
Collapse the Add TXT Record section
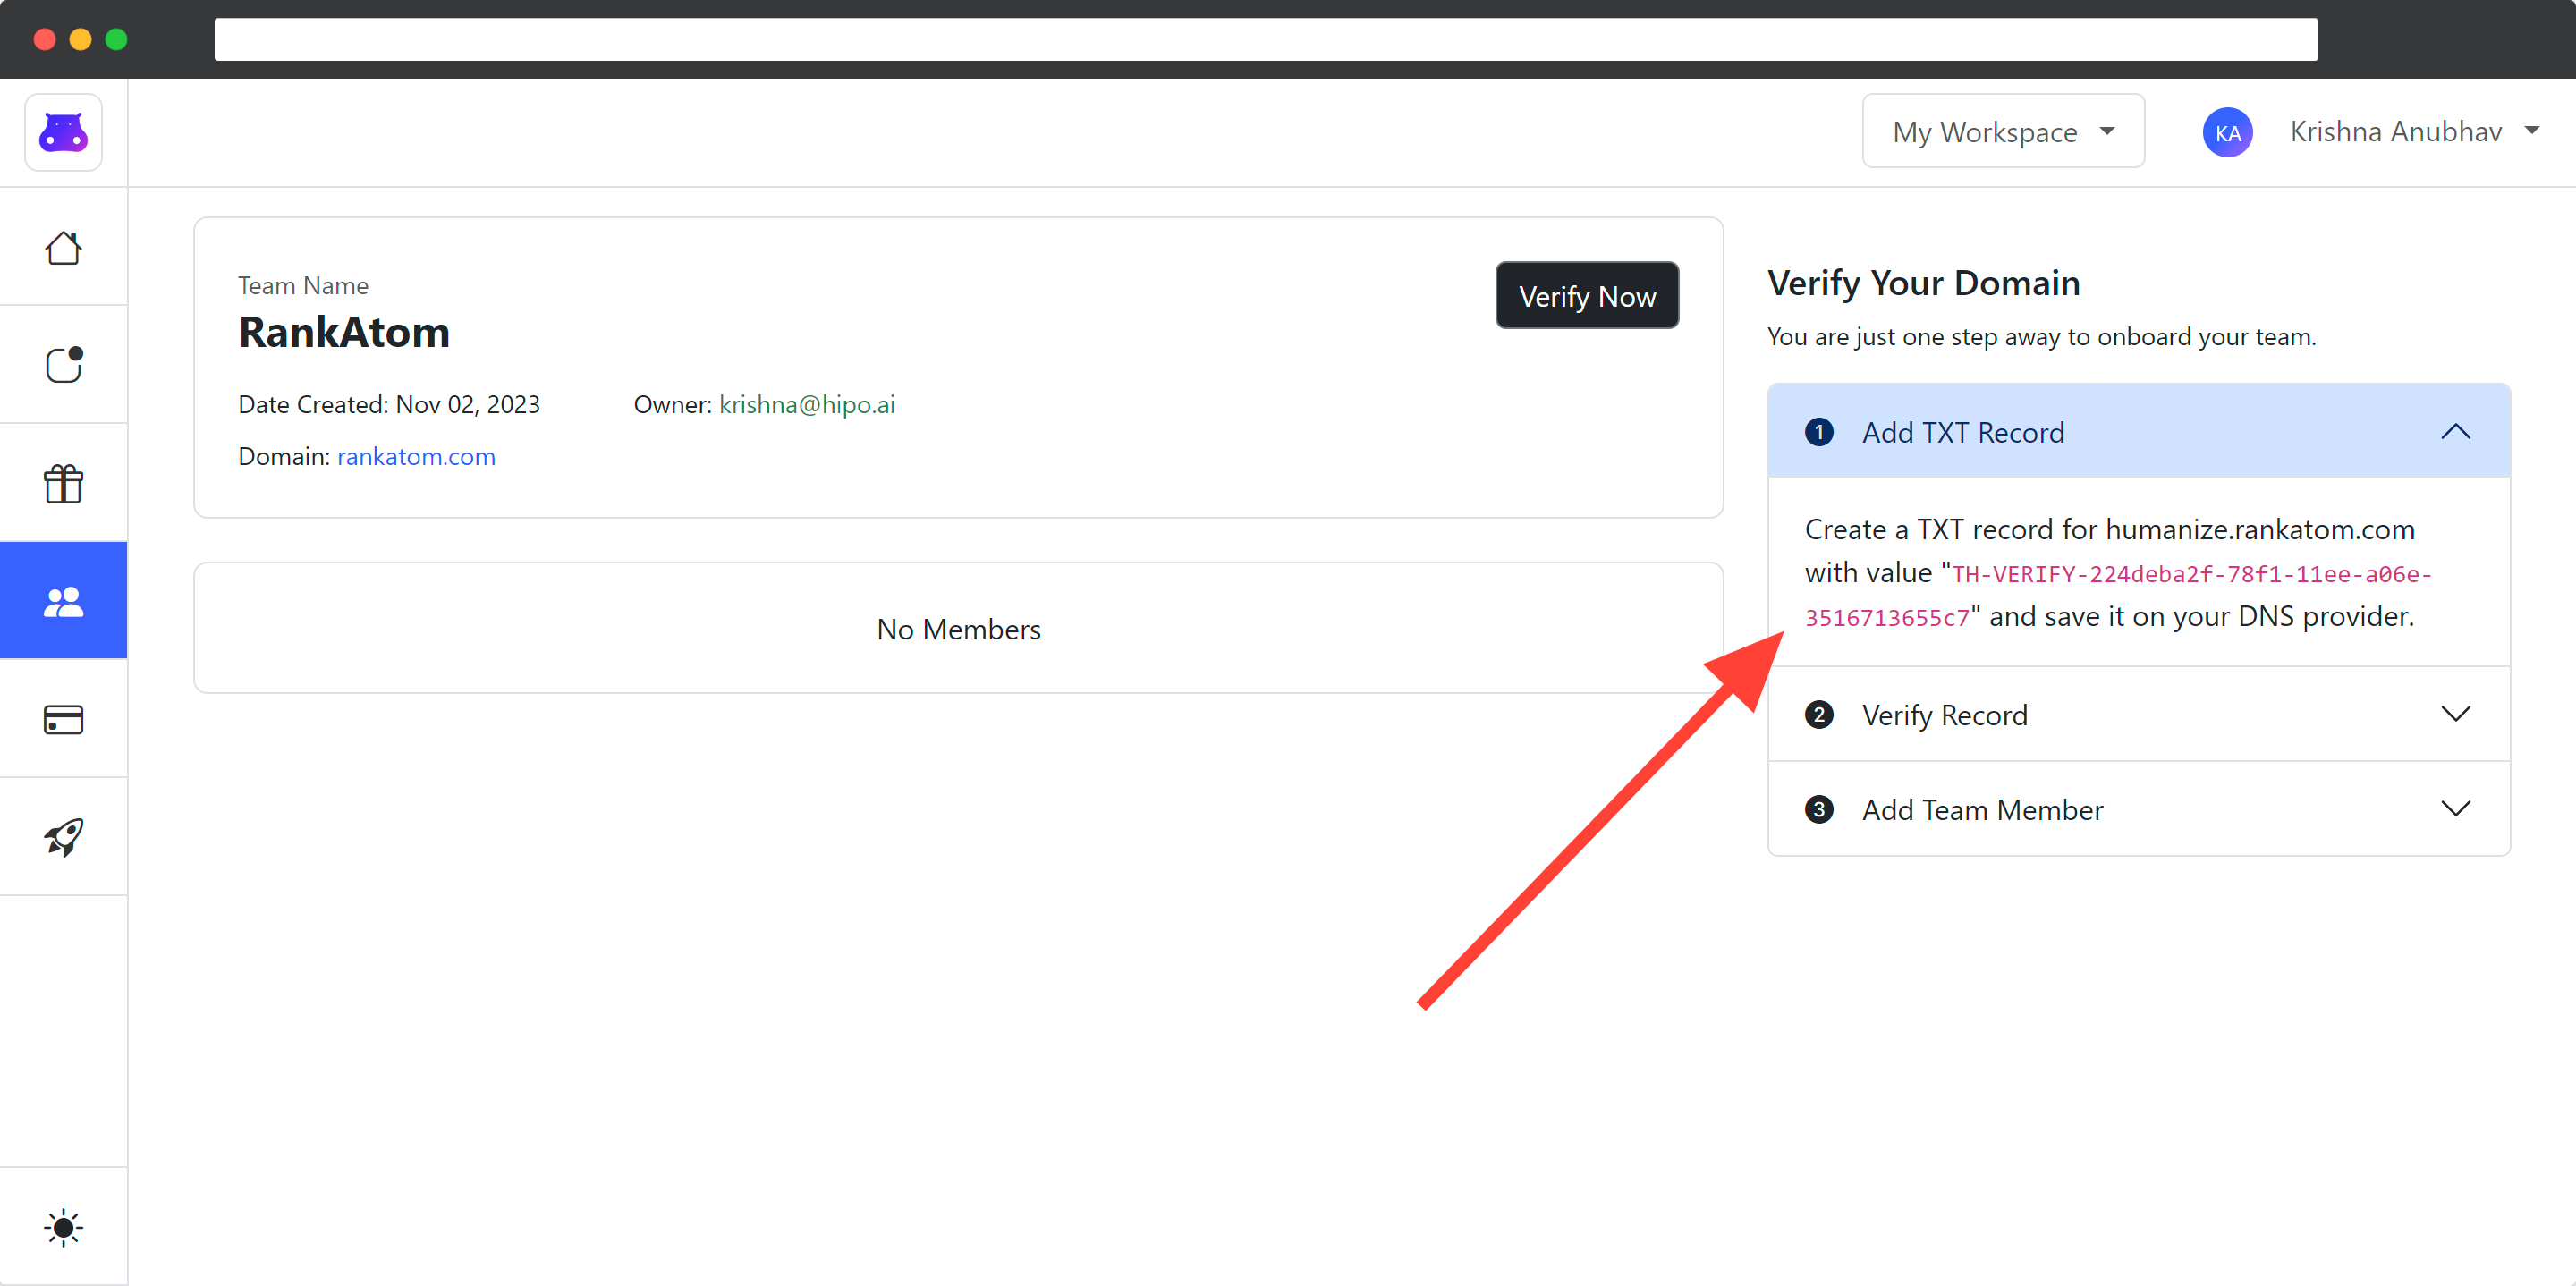(x=2139, y=432)
